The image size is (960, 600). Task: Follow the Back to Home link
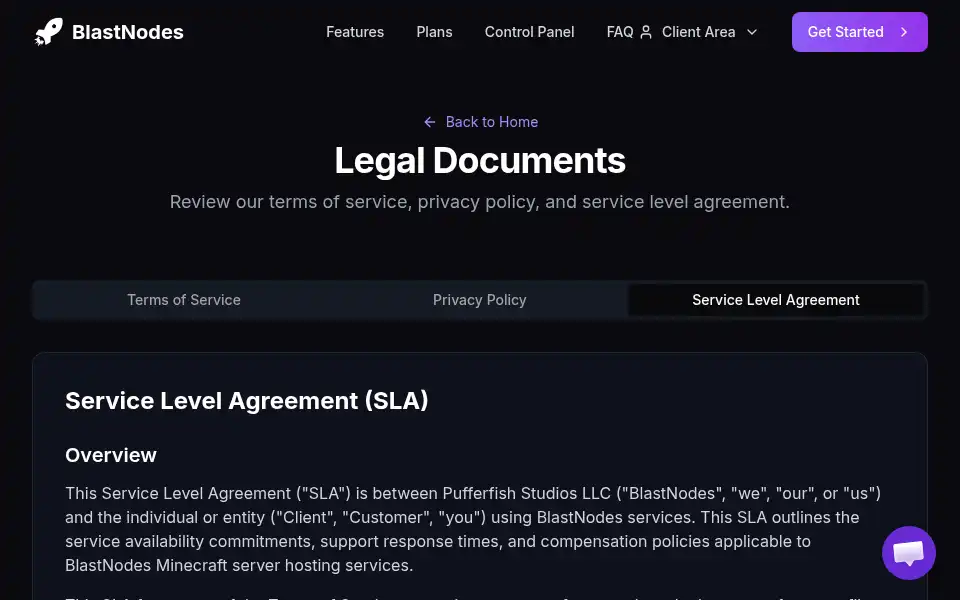pyautogui.click(x=481, y=122)
